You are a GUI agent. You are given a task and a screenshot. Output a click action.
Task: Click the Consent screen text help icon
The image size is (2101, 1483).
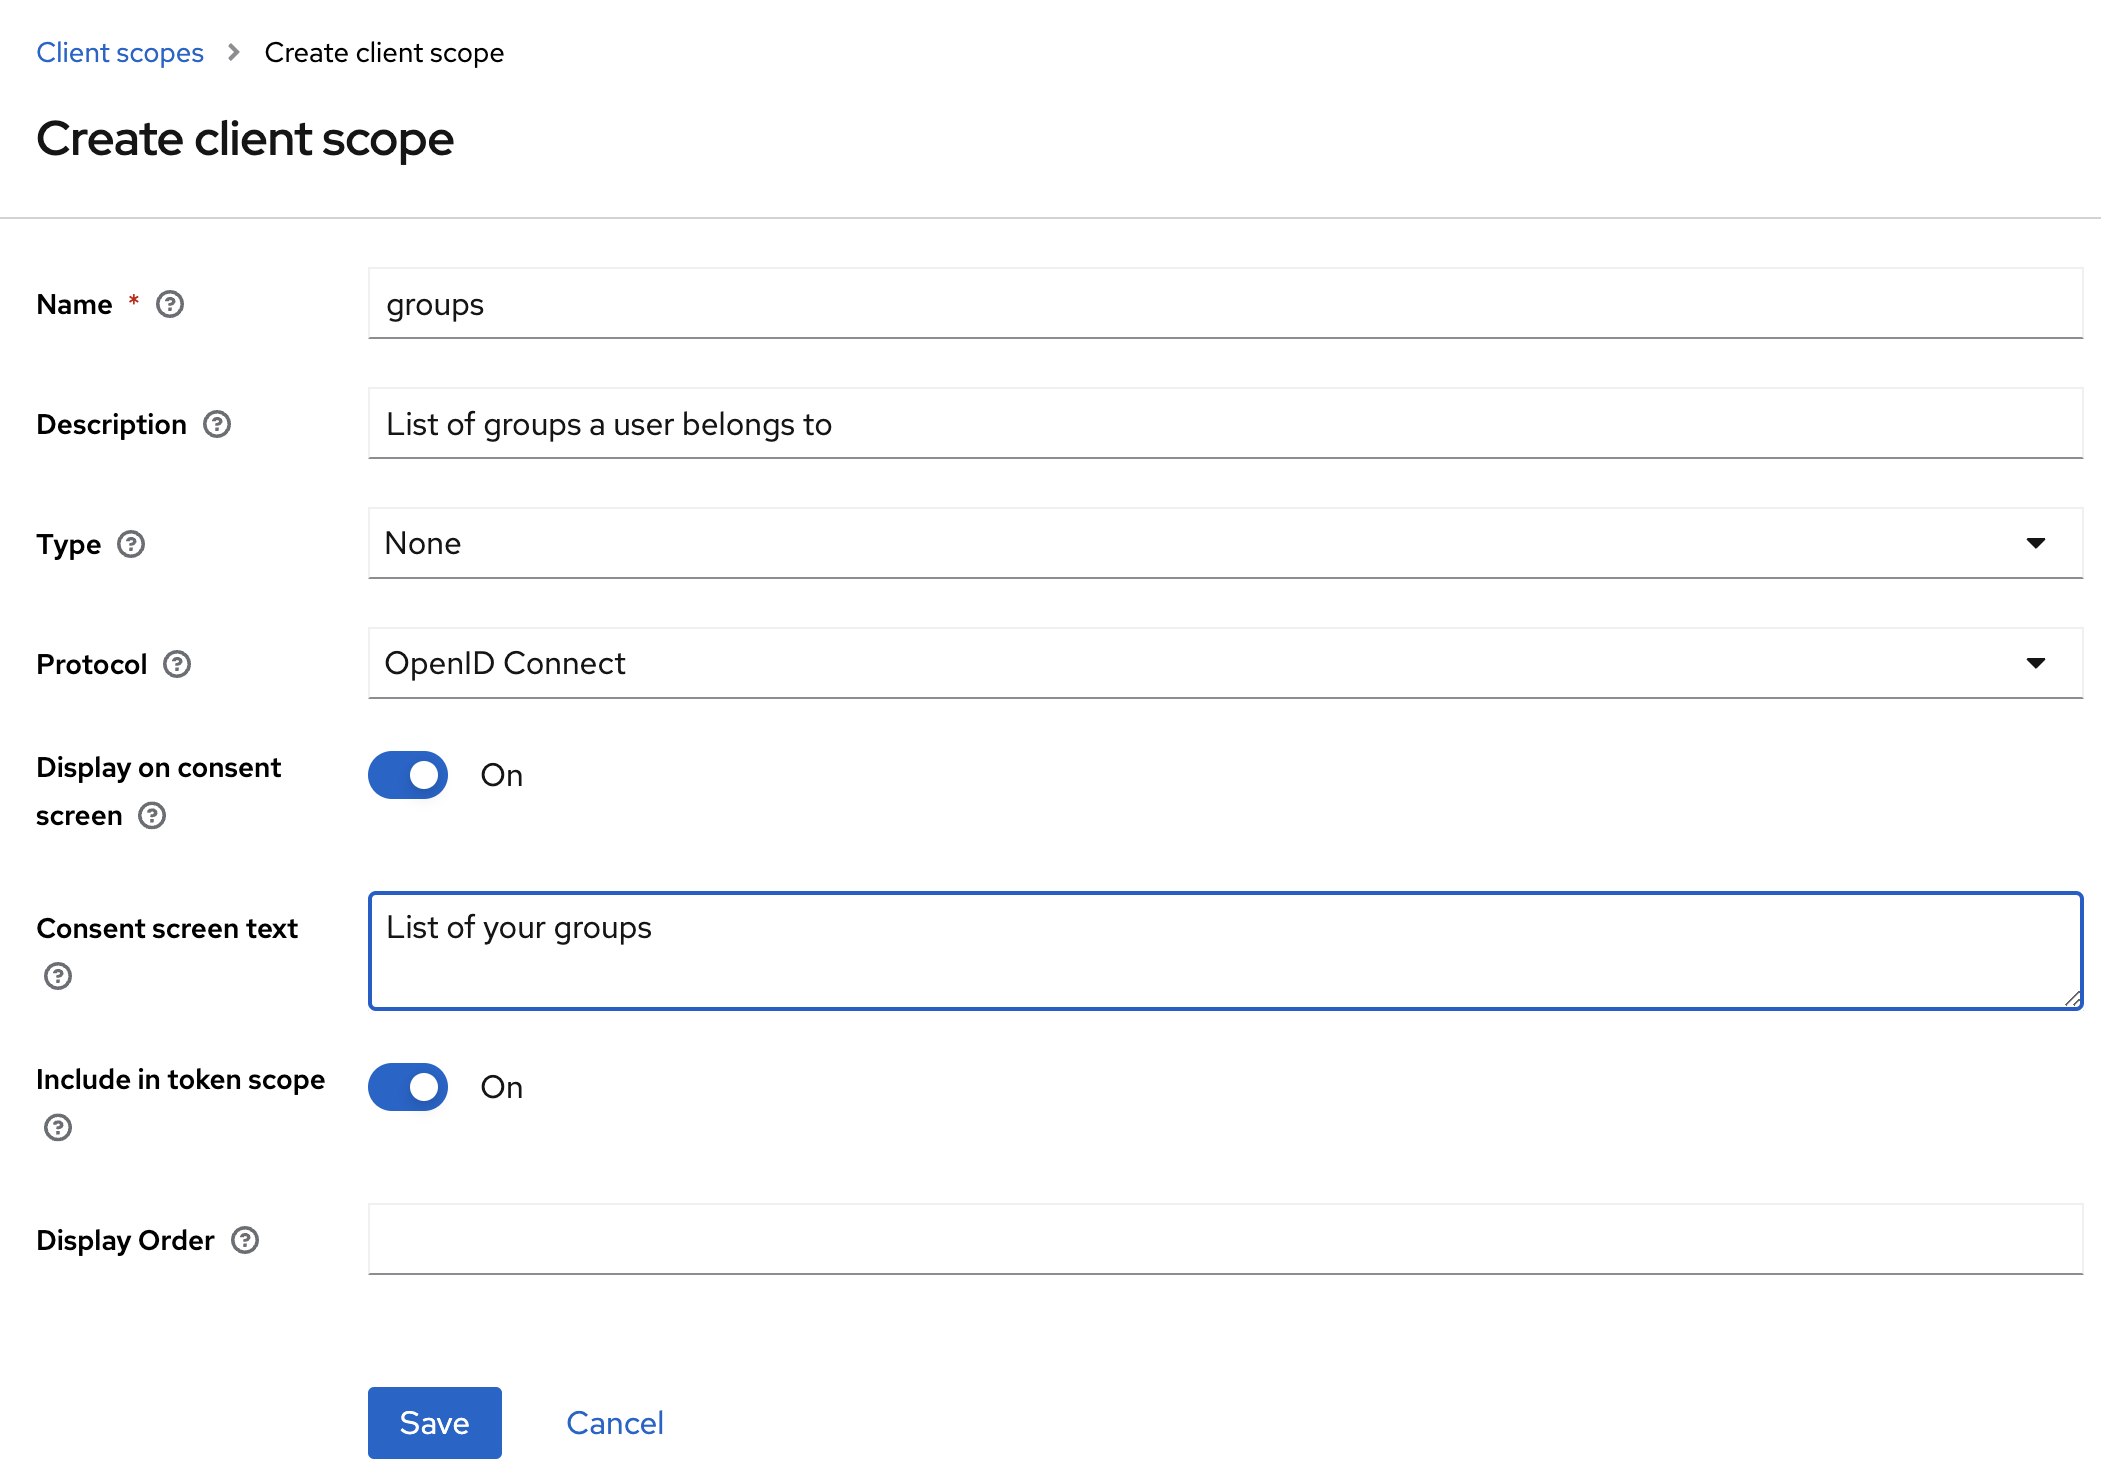(58, 974)
